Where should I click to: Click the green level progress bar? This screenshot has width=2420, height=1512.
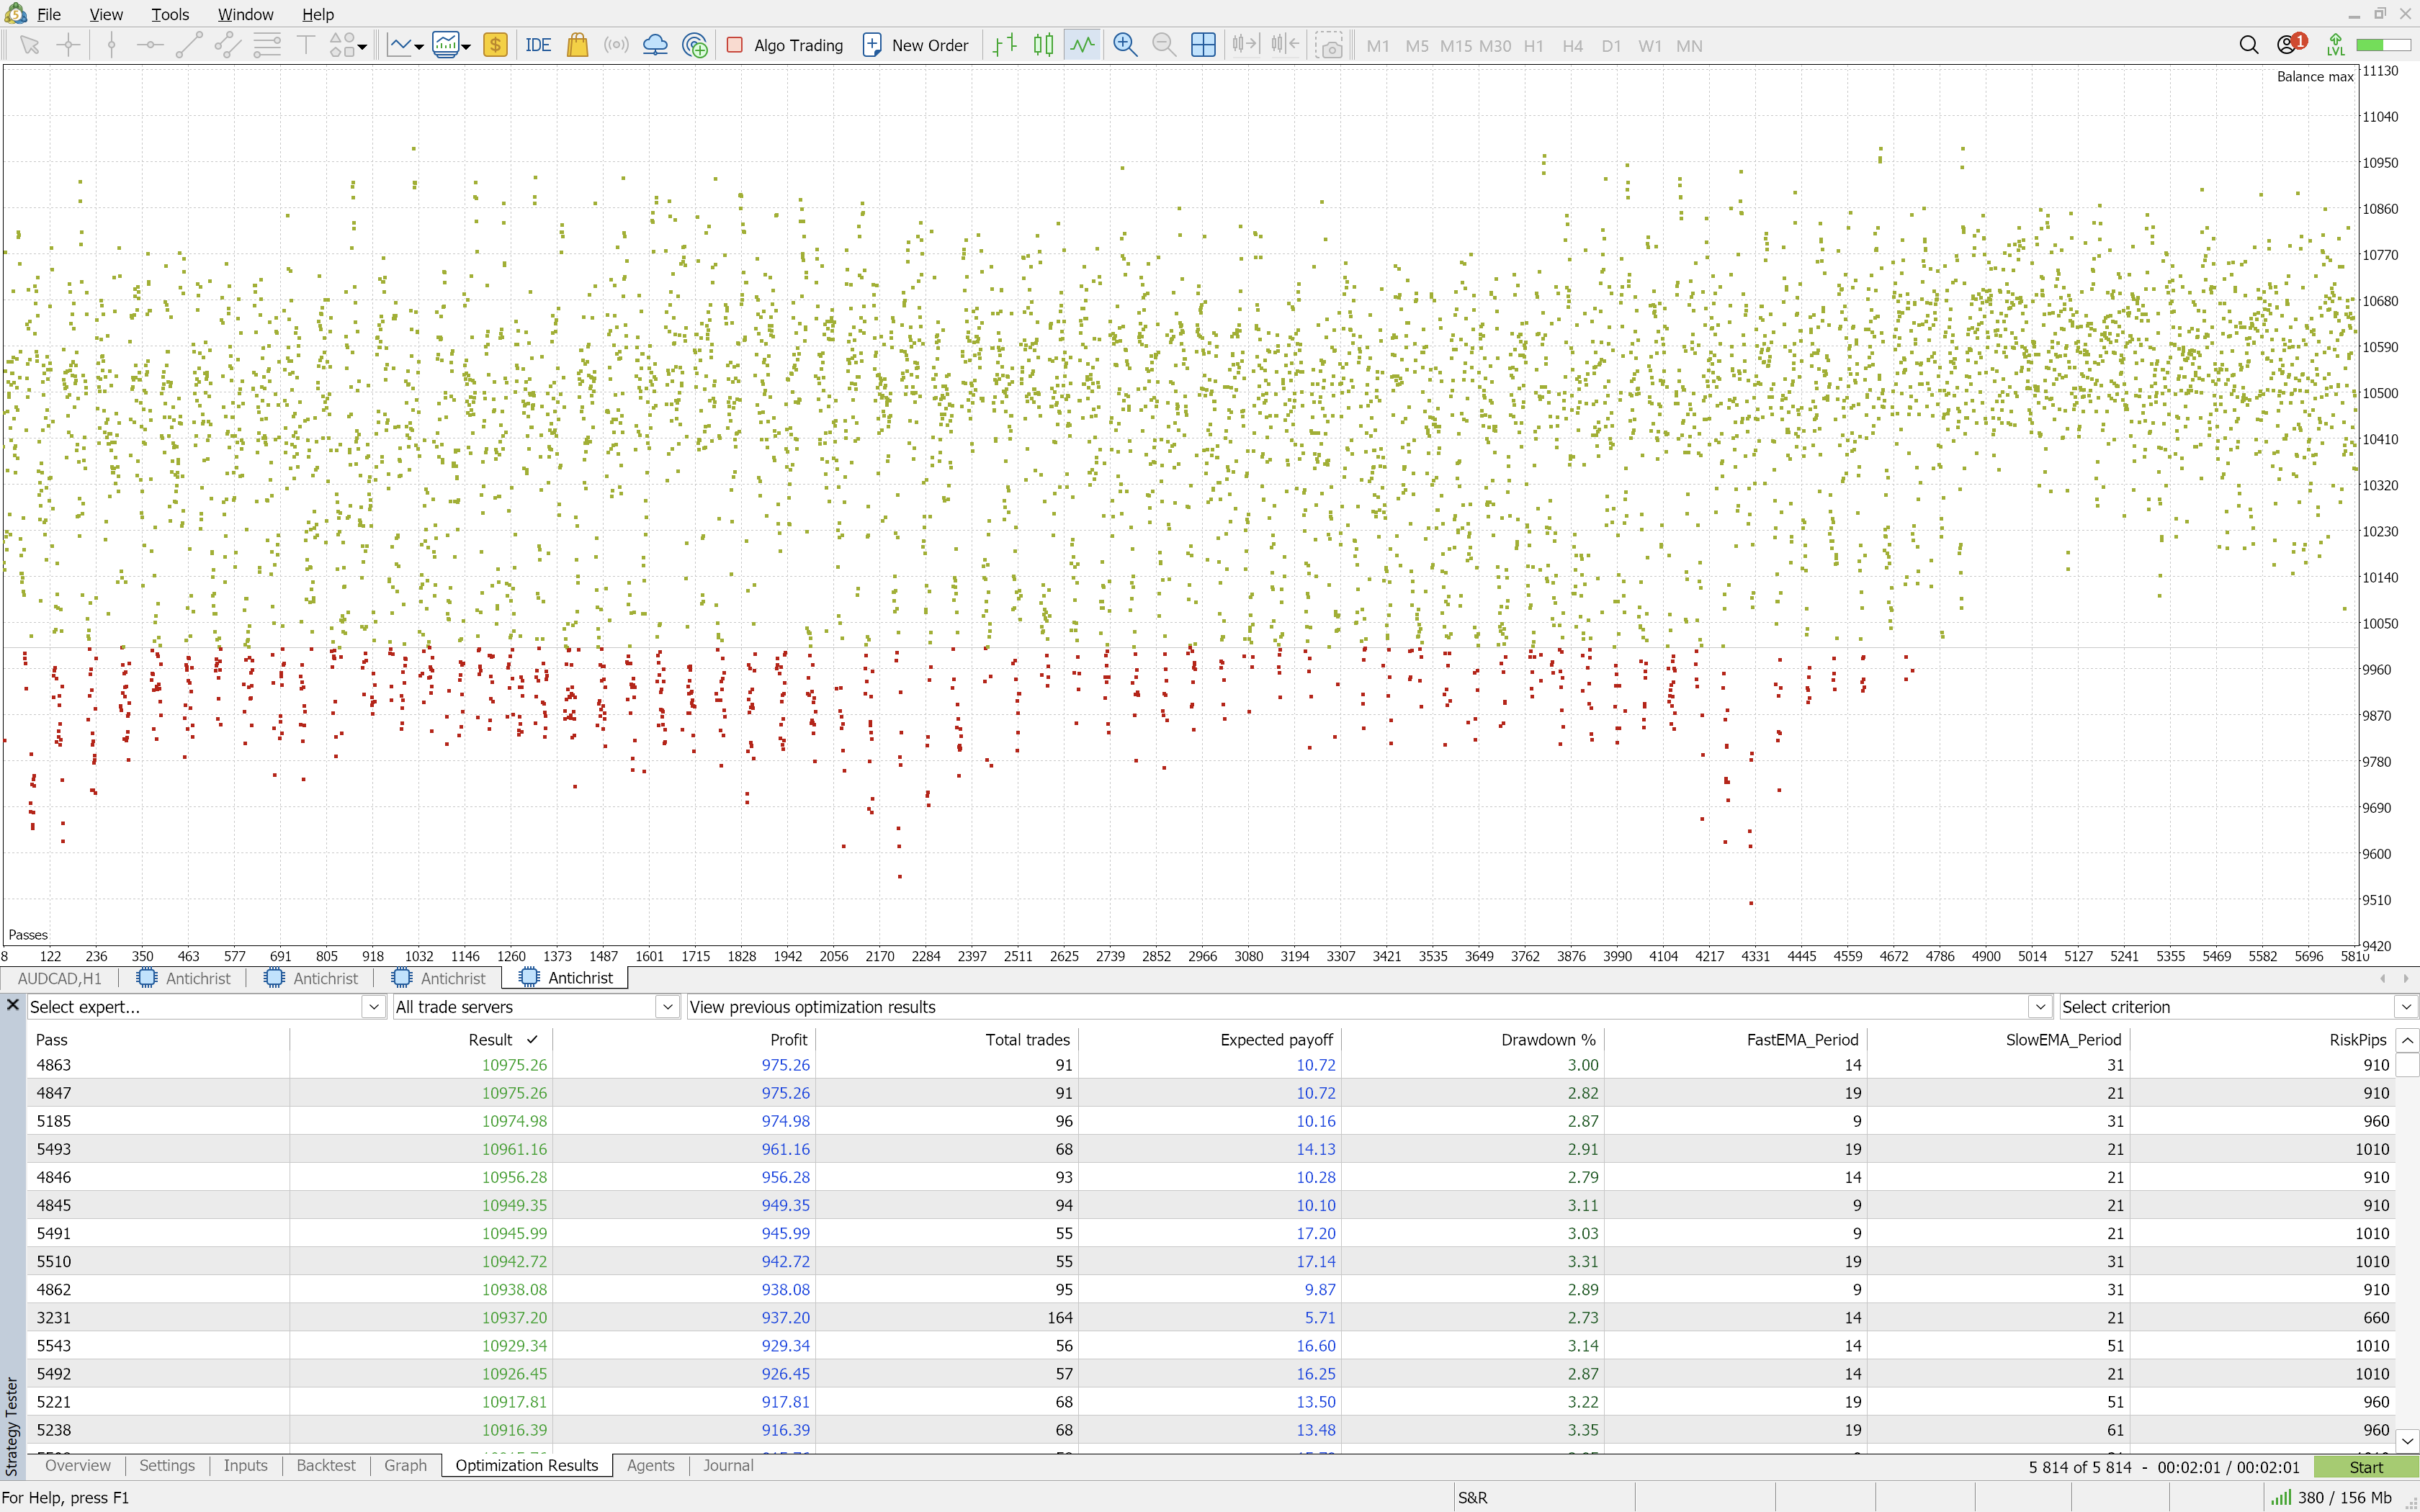[x=2382, y=45]
